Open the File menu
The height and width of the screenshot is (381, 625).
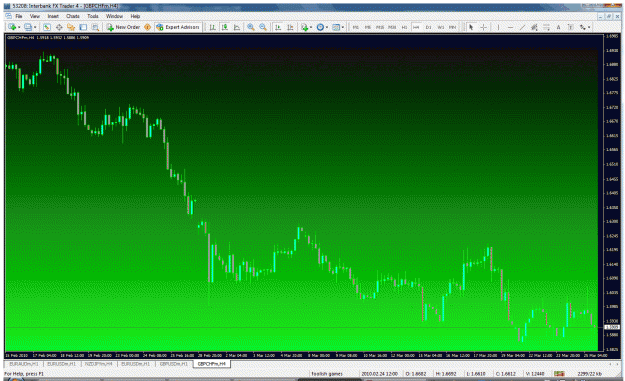[x=19, y=16]
